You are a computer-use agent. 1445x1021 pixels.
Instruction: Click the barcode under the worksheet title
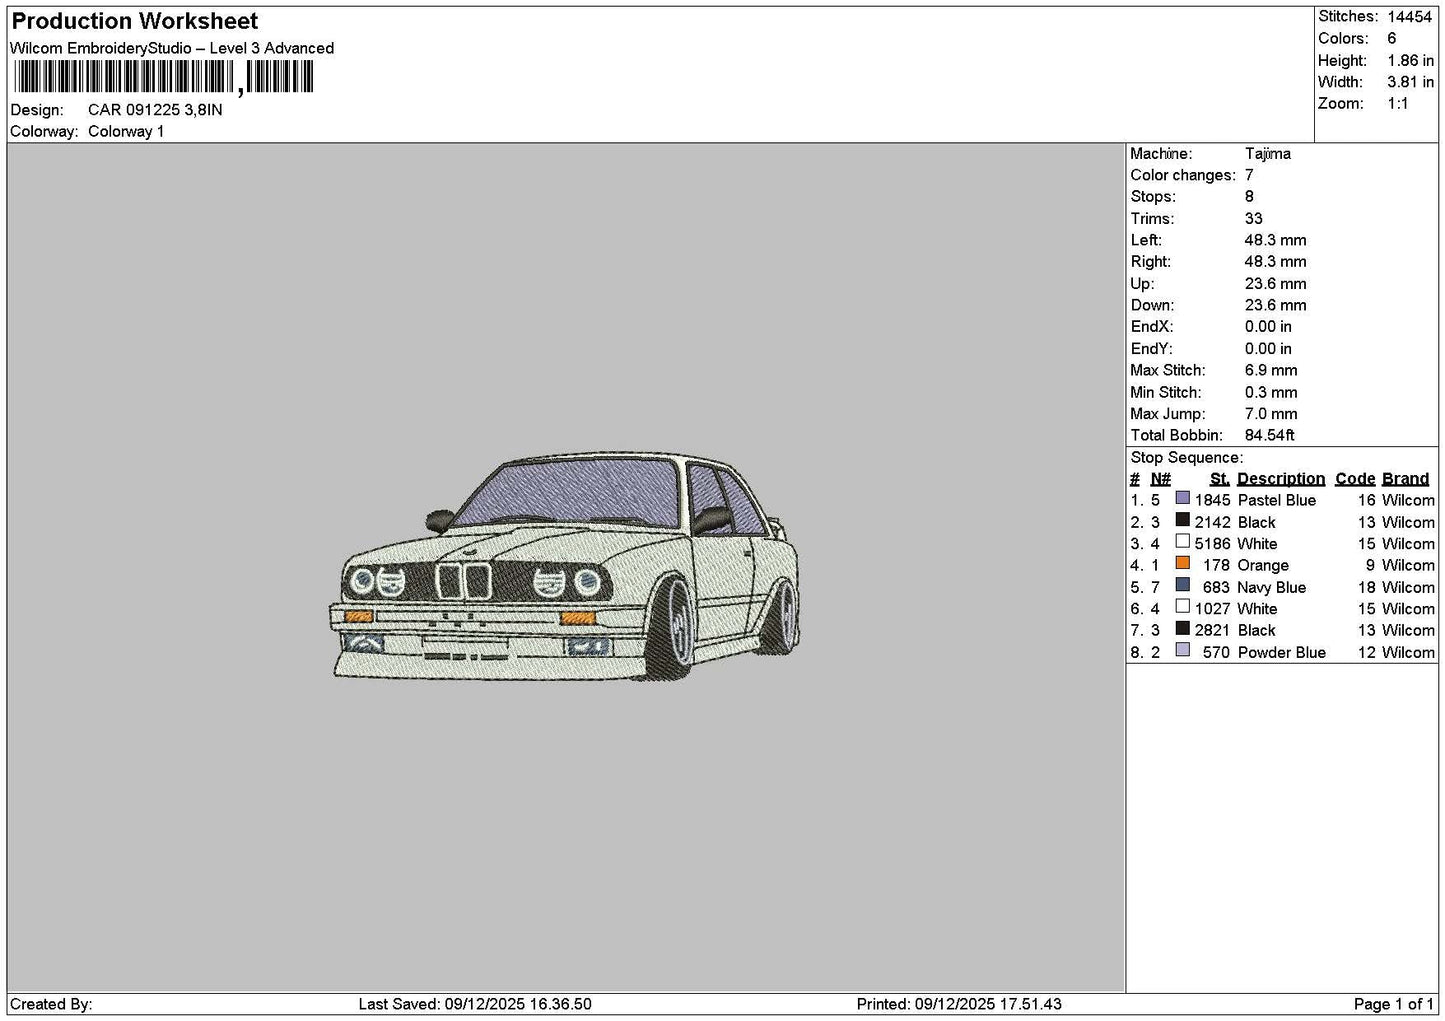click(164, 77)
